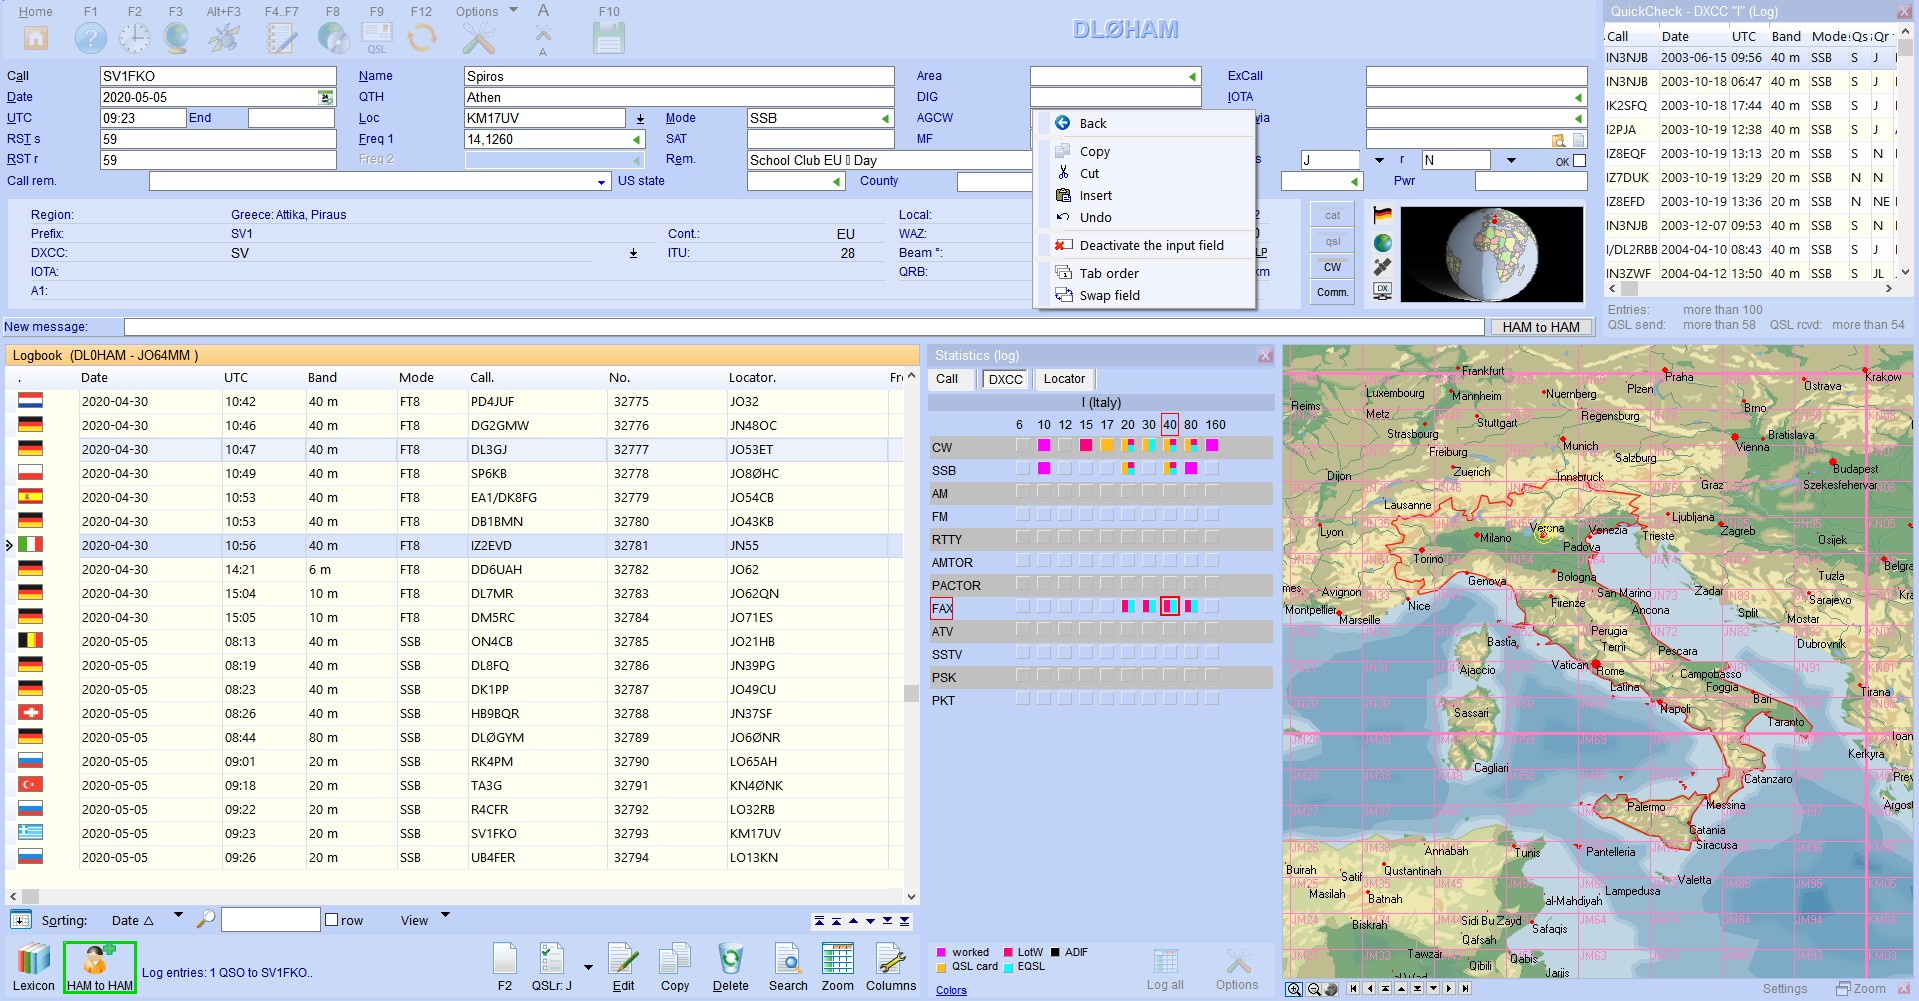Click the DX cluster monitor icon
This screenshot has height=1001, width=1919.
click(x=1382, y=291)
